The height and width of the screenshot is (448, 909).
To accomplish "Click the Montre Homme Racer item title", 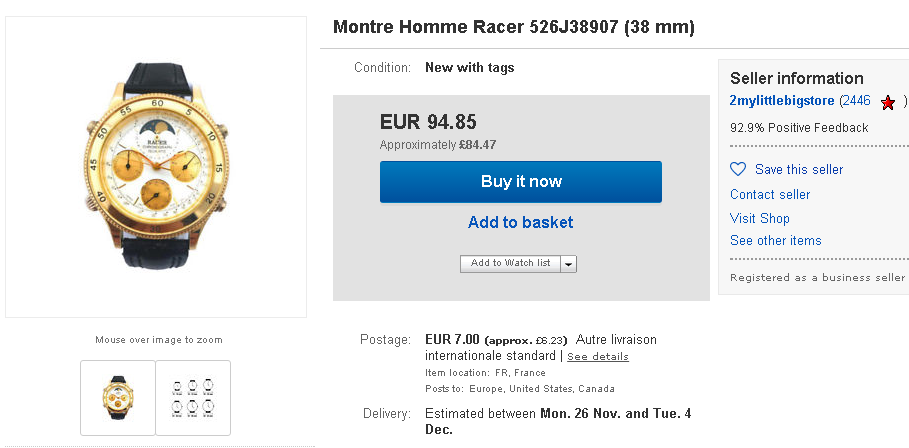I will tap(514, 27).
